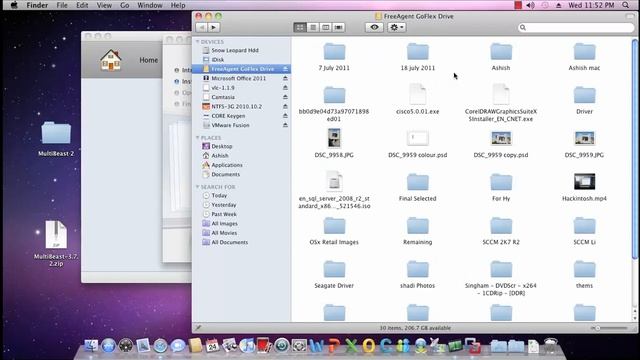The image size is (640, 360).
Task: Eject the CORE Keygen volume
Action: click(285, 116)
